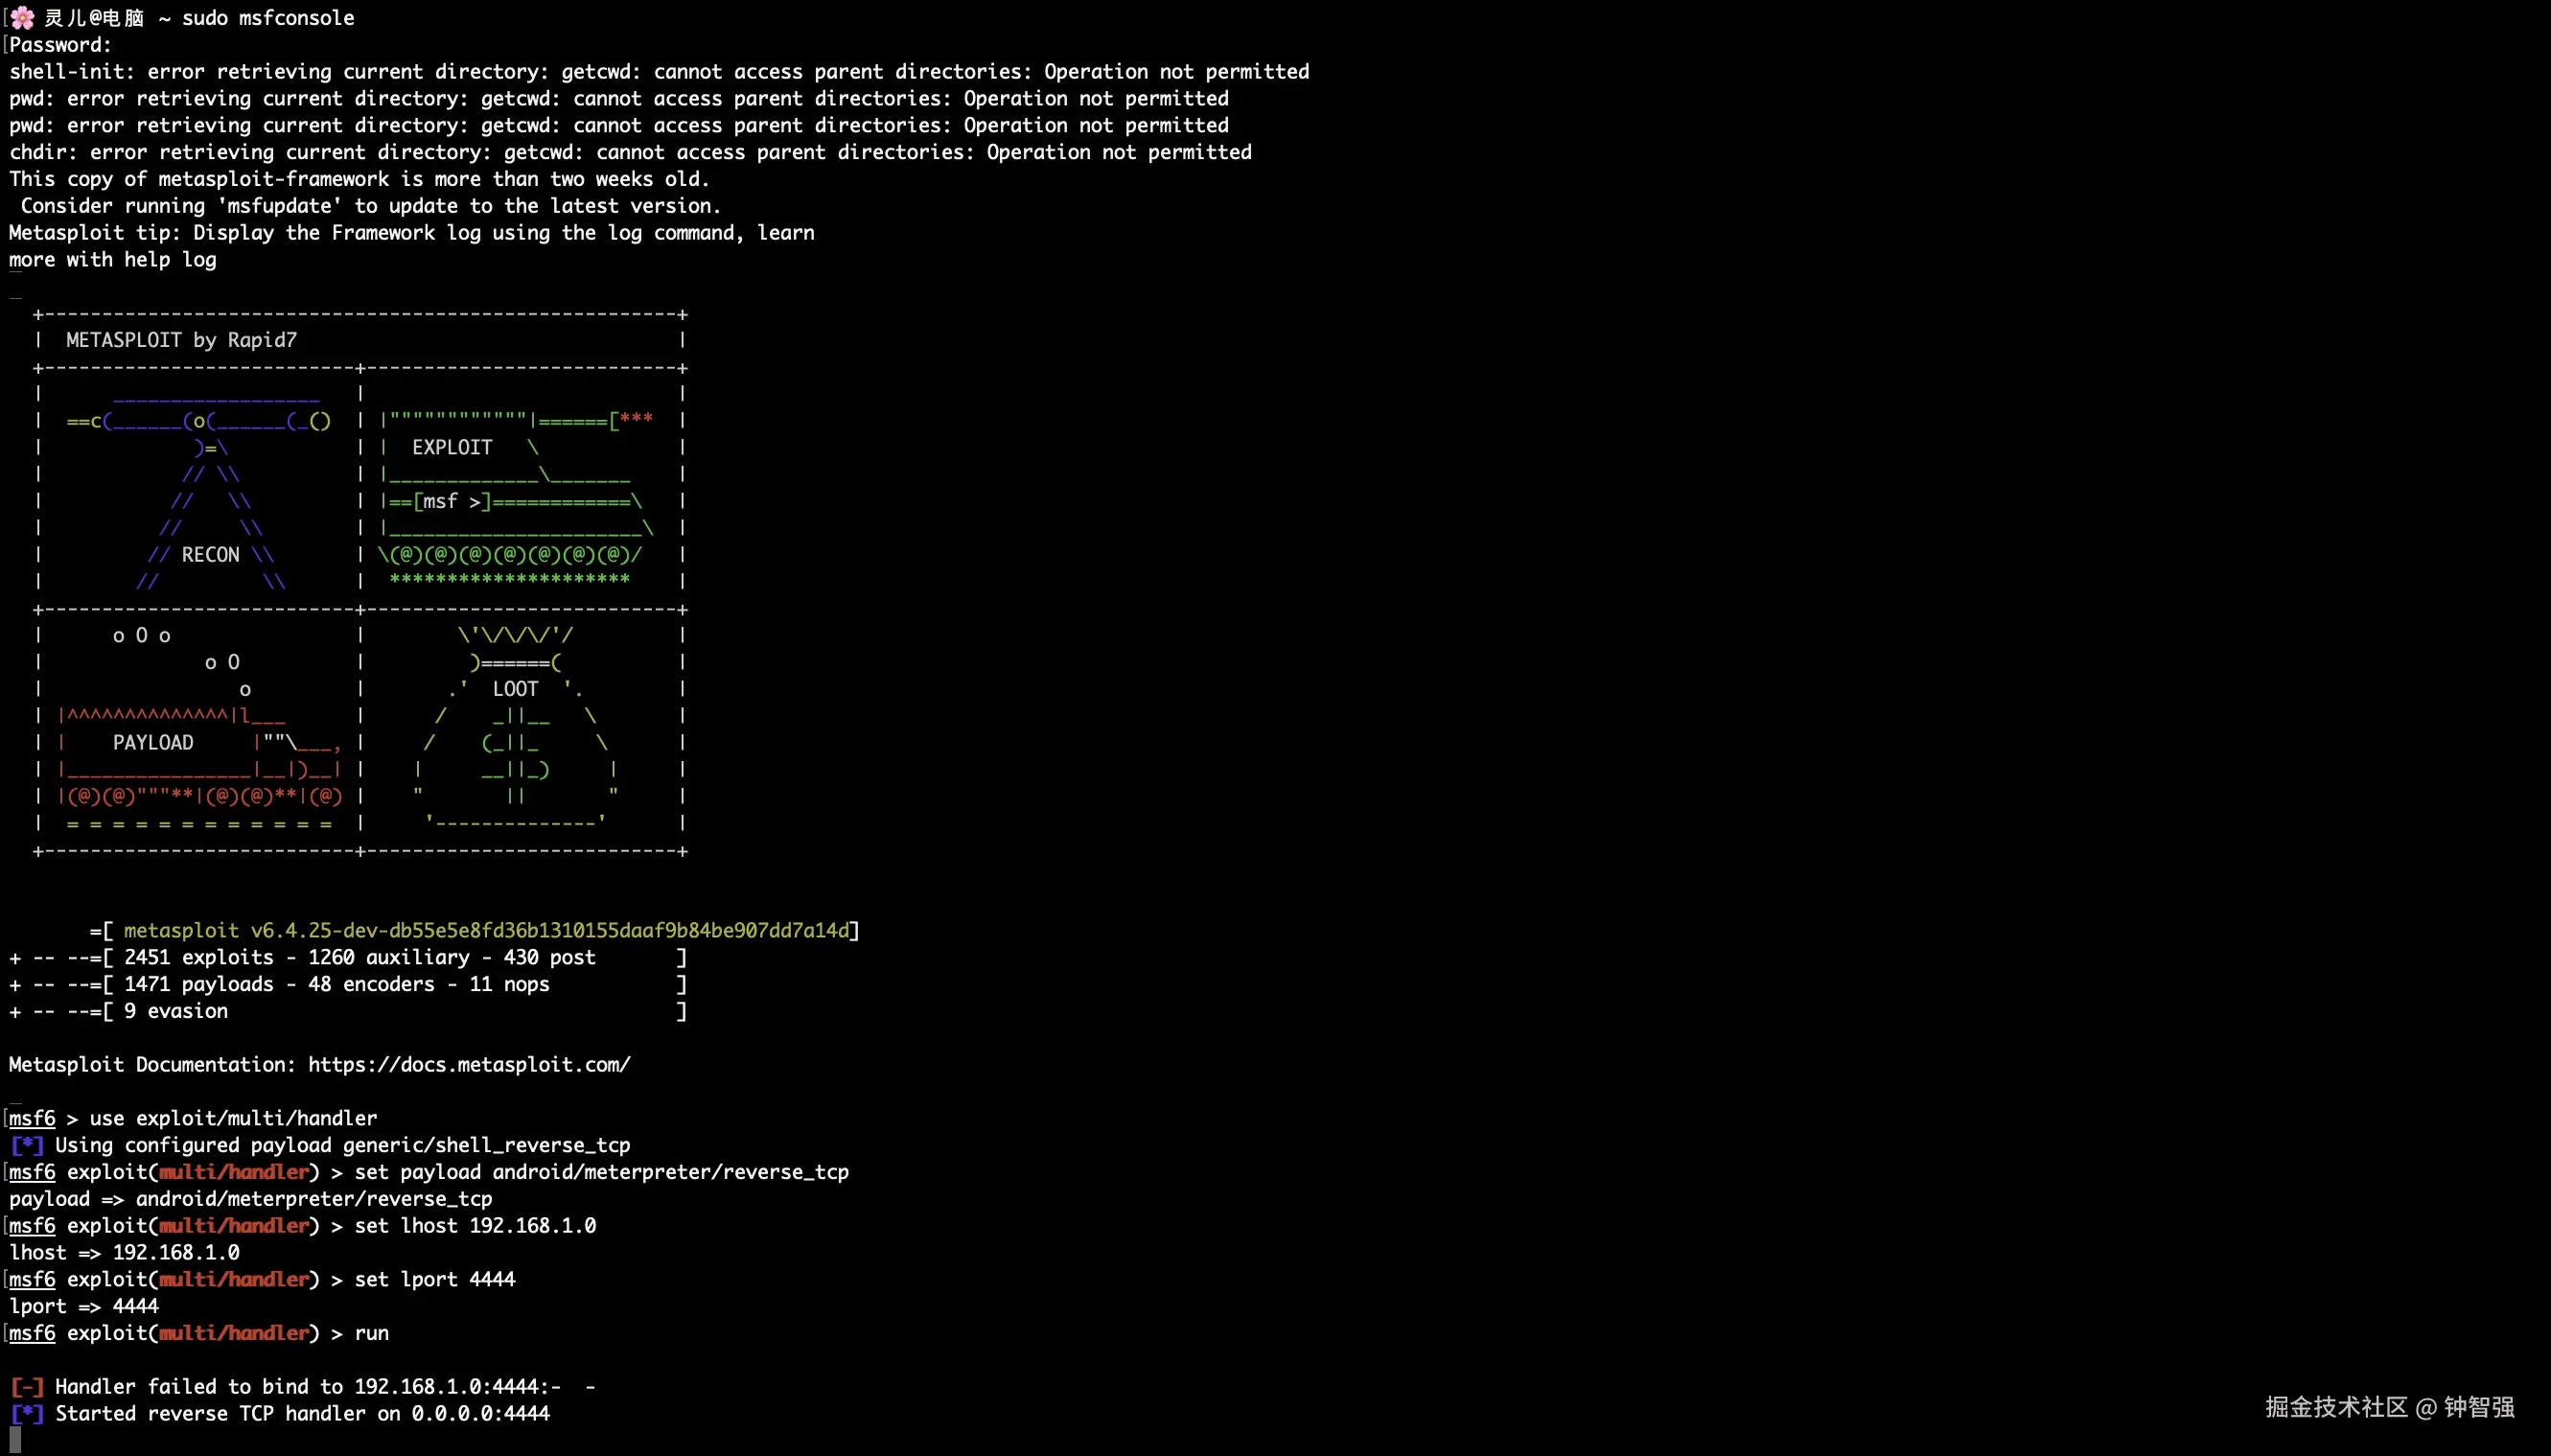2551x1456 pixels.
Task: Click the RECON label in ASCII art
Action: tap(210, 555)
